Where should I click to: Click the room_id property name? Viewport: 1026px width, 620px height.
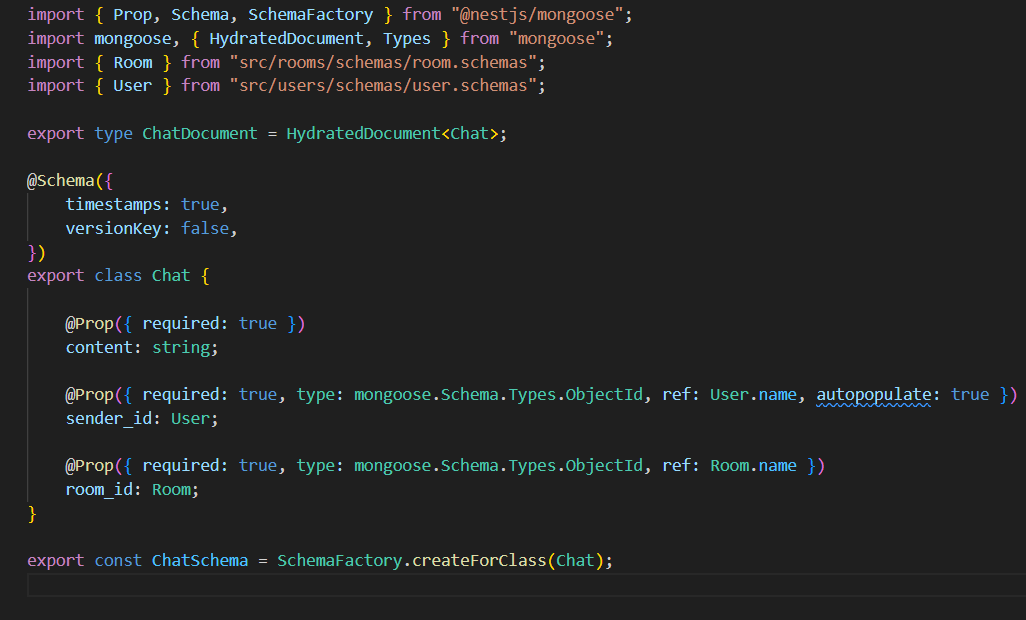tap(99, 489)
